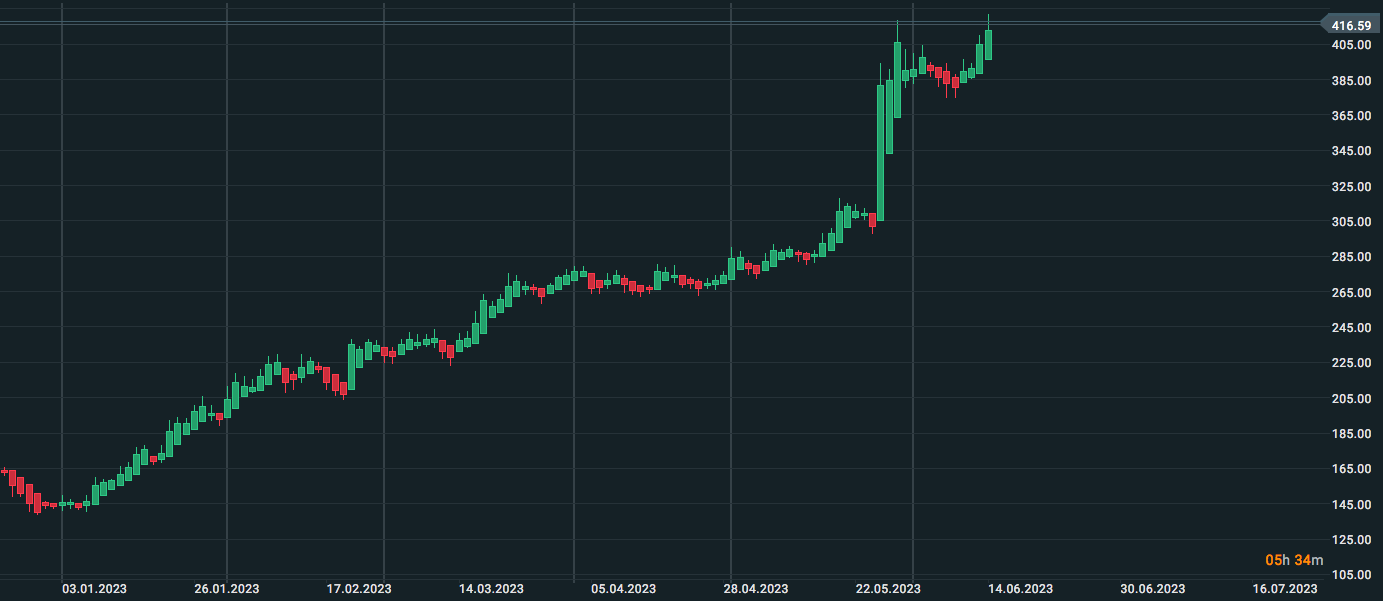This screenshot has width=1383, height=601.
Task: Click the 05h 34m candle countdown timer
Action: click(x=1294, y=559)
